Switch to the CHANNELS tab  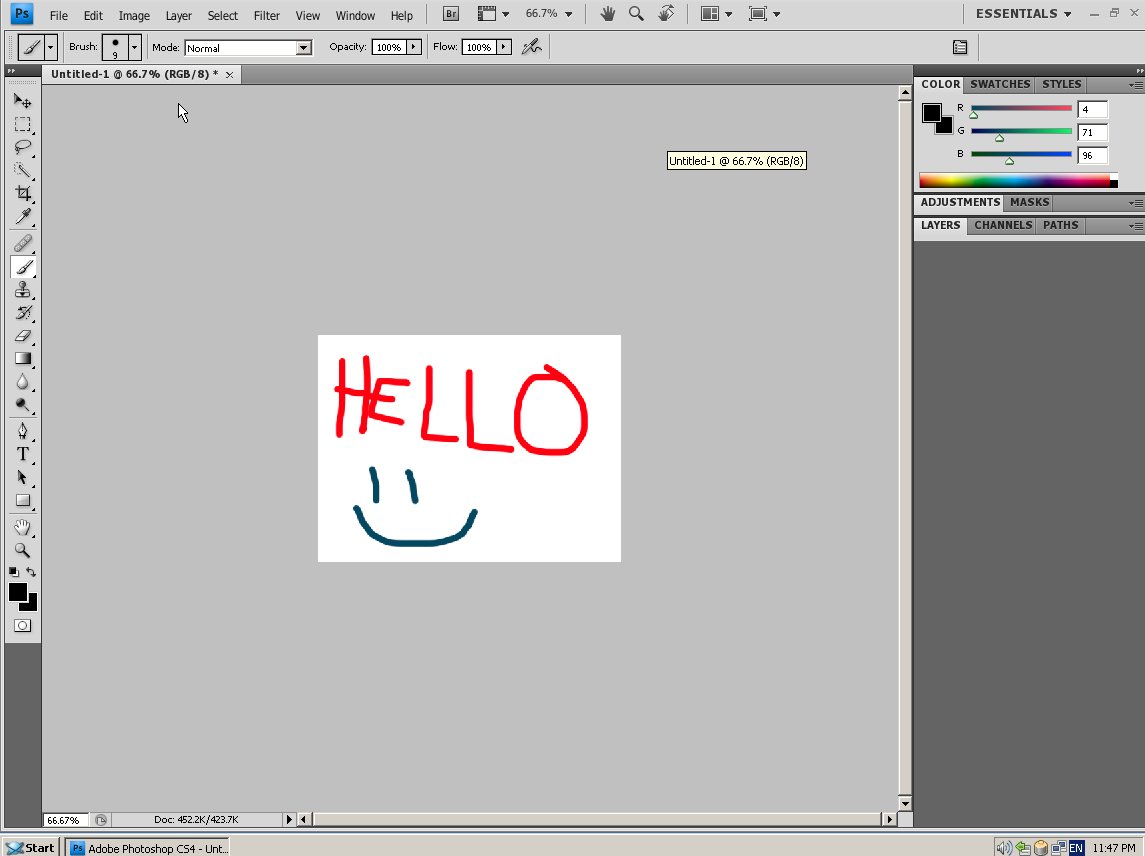click(1003, 226)
